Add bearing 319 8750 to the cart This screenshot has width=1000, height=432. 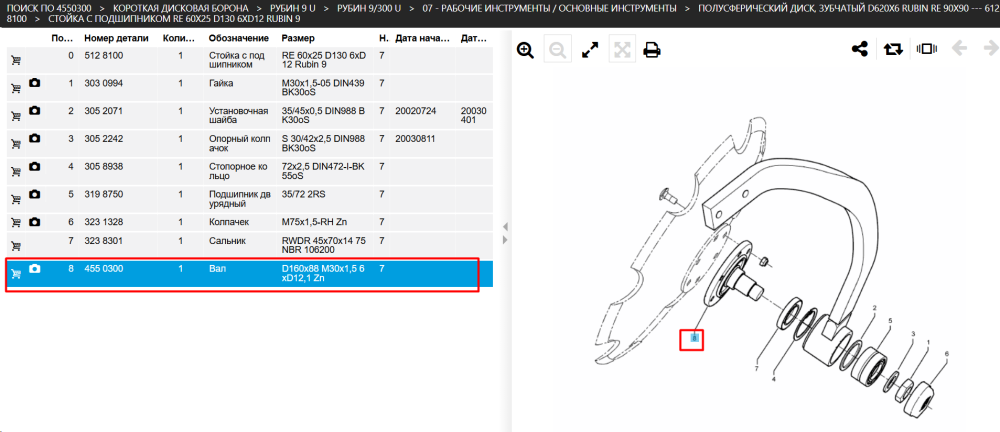point(16,199)
